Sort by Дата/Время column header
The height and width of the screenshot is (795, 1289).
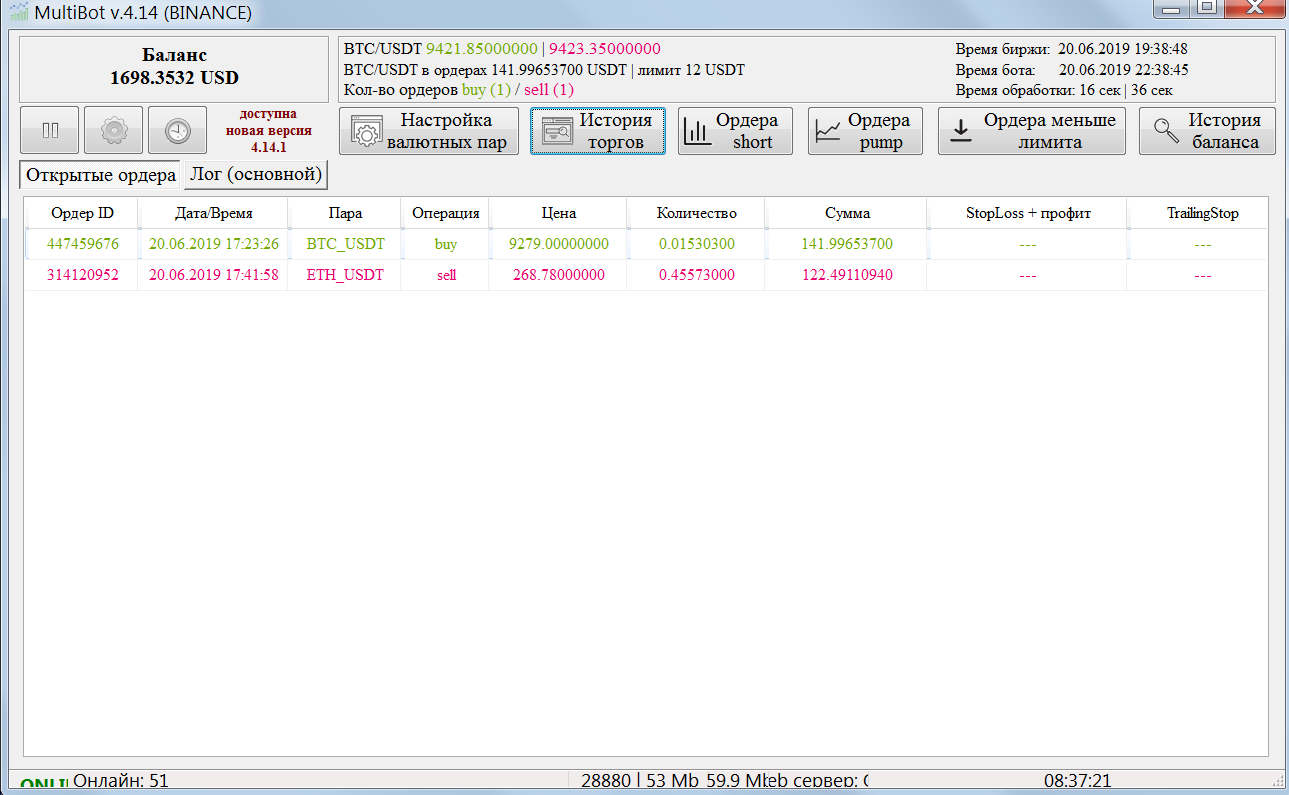click(213, 213)
